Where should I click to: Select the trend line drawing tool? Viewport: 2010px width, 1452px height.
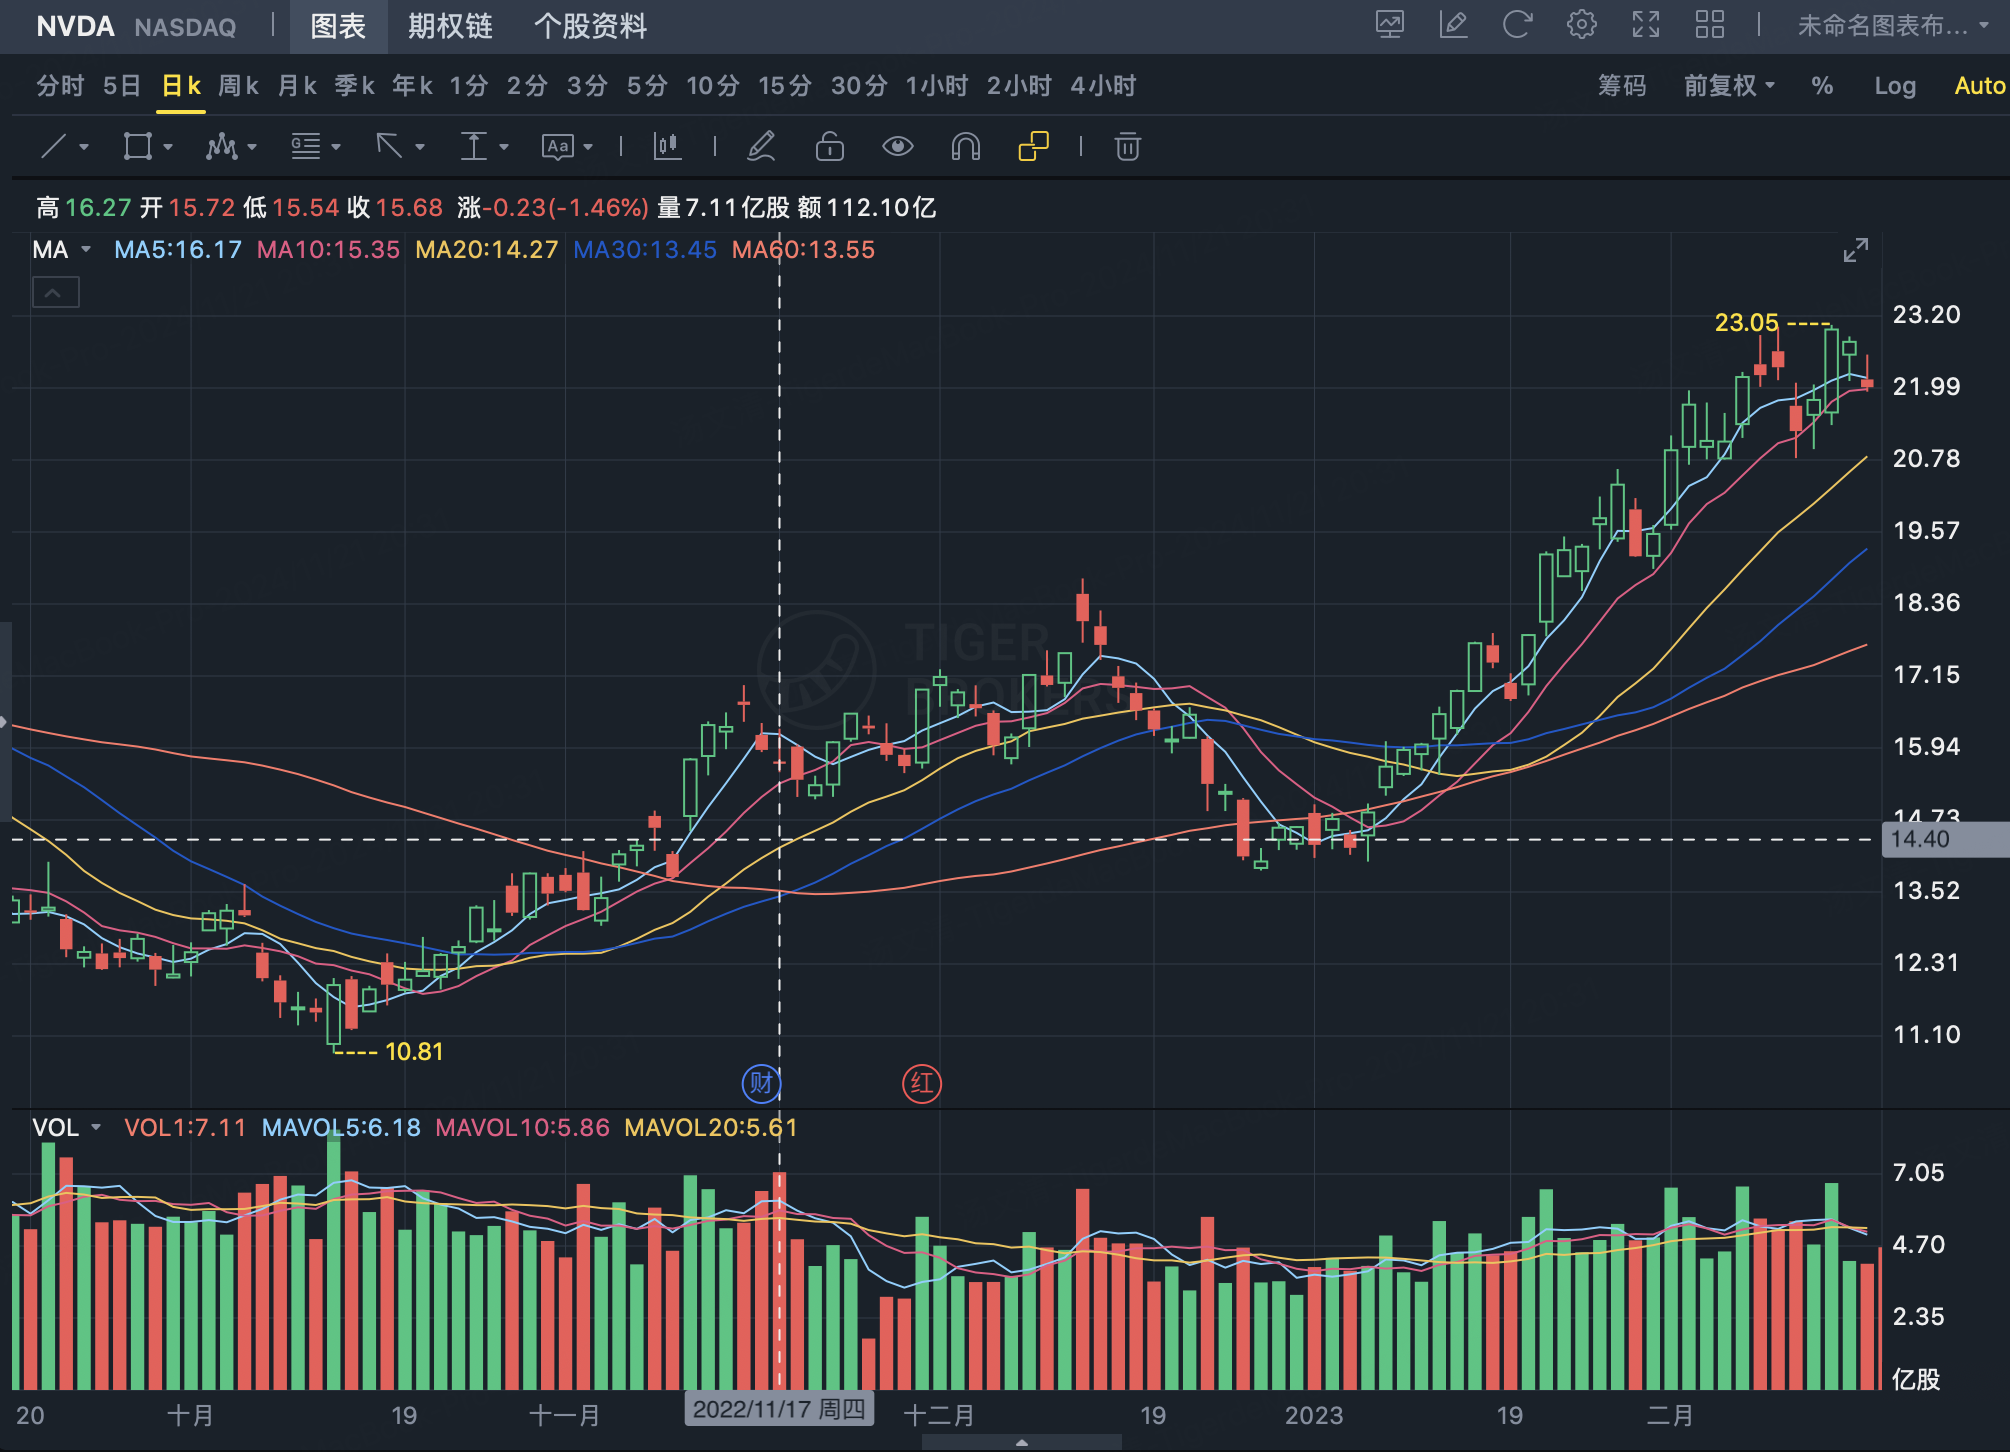tap(54, 147)
